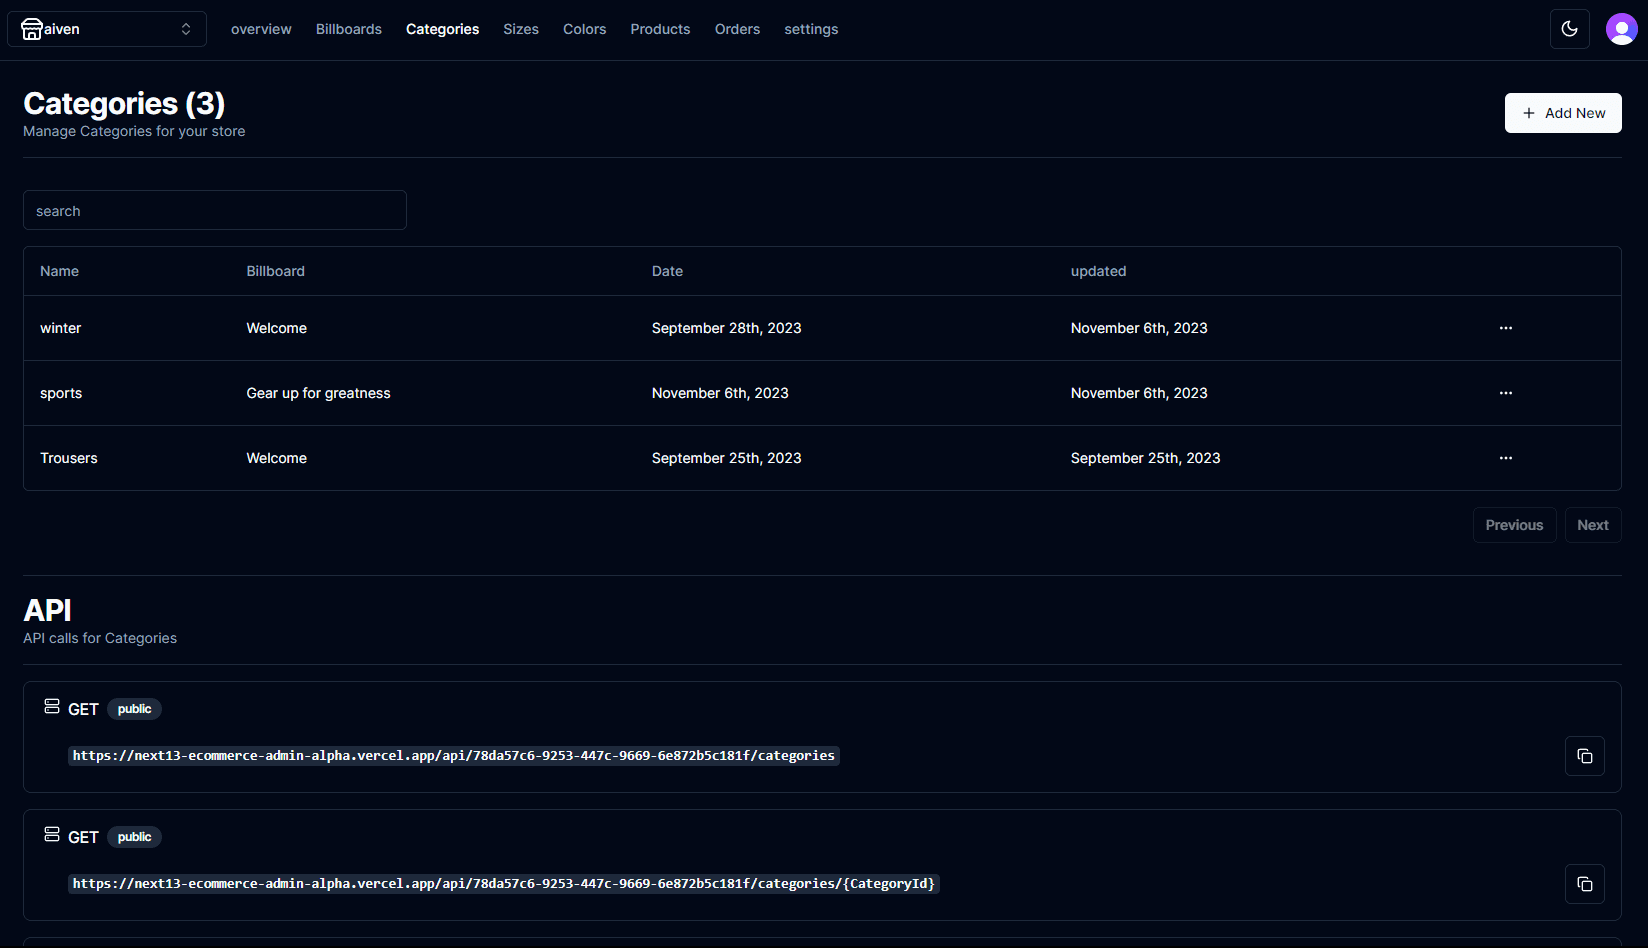The height and width of the screenshot is (948, 1648).
Task: Click the Date column header
Action: [668, 271]
